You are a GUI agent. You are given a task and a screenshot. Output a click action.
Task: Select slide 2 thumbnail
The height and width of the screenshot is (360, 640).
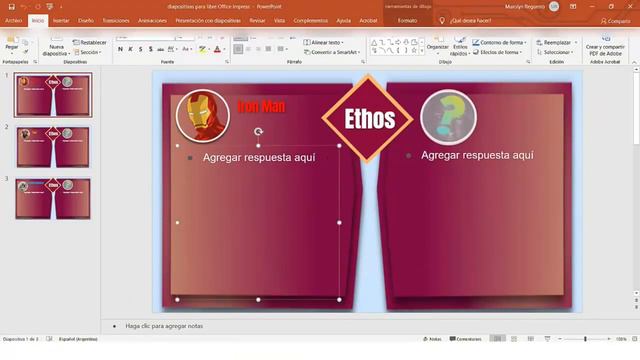(53, 147)
